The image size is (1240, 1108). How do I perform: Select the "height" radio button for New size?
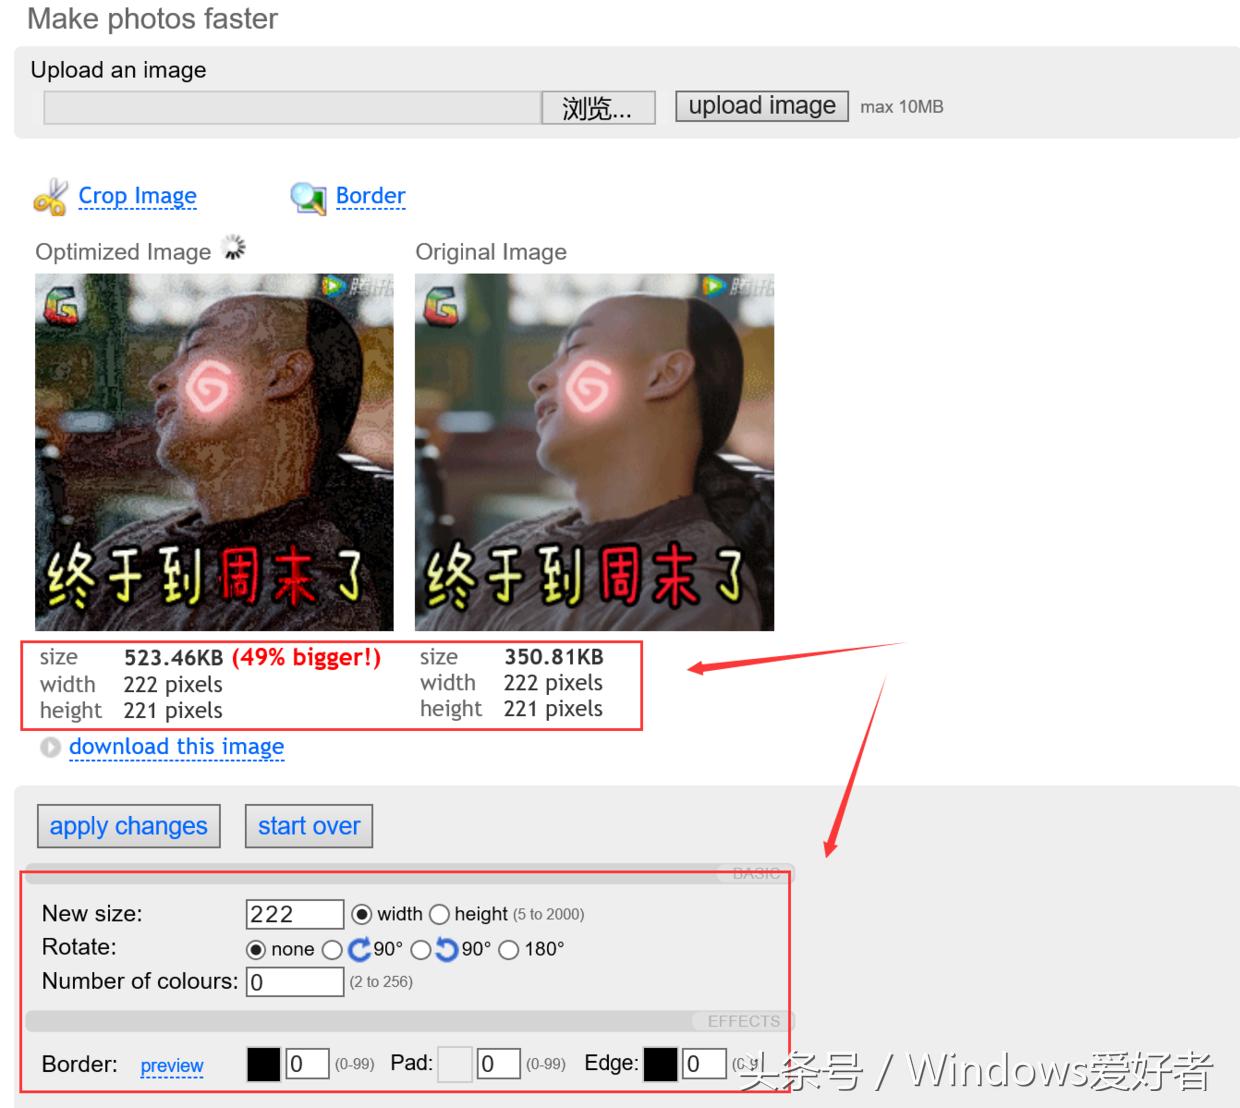point(440,914)
